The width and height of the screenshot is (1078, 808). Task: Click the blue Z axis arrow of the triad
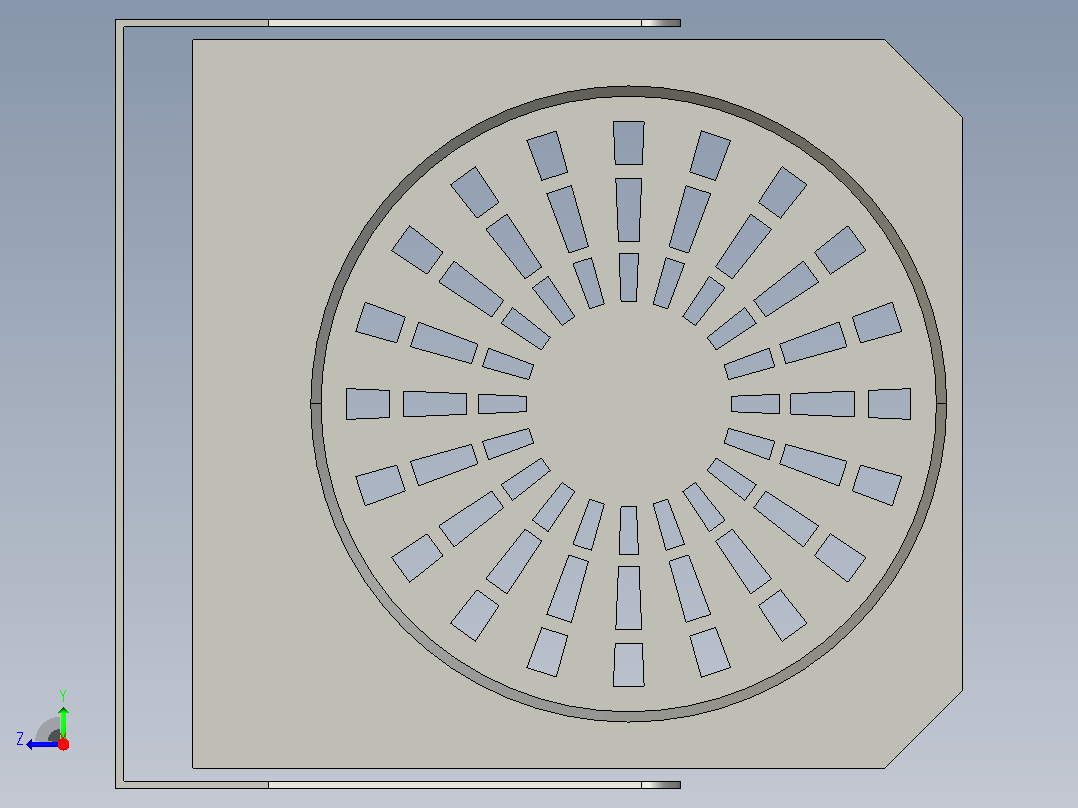coord(41,745)
